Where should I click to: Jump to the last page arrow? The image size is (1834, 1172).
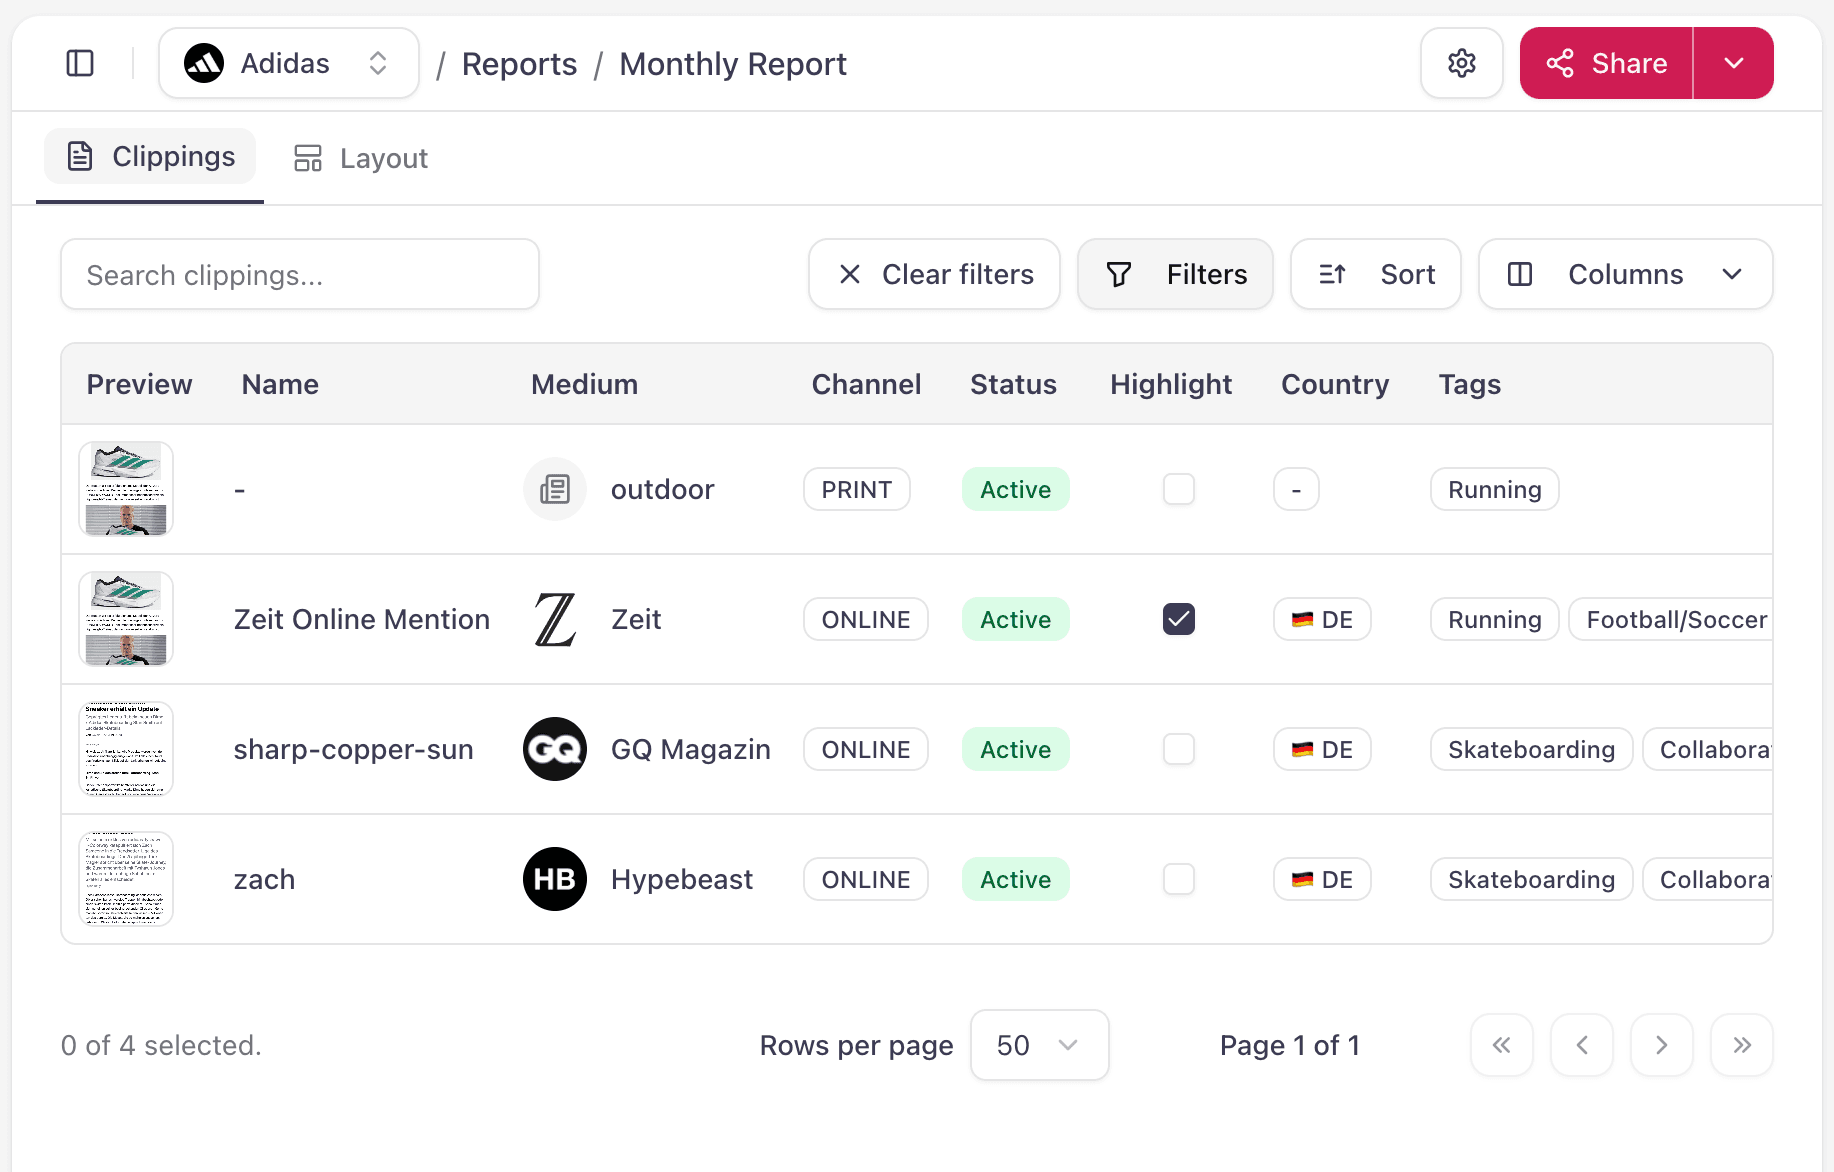click(x=1741, y=1045)
